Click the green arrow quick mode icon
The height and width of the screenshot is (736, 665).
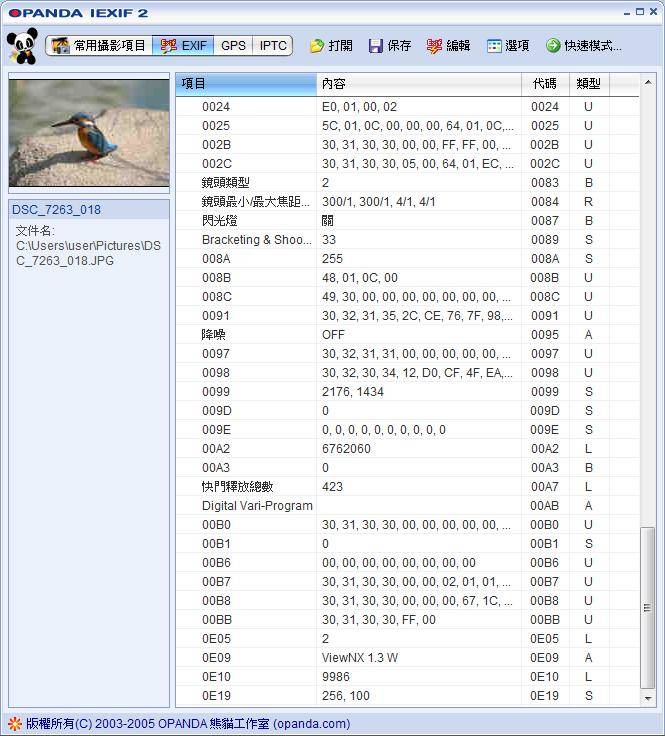pyautogui.click(x=553, y=46)
